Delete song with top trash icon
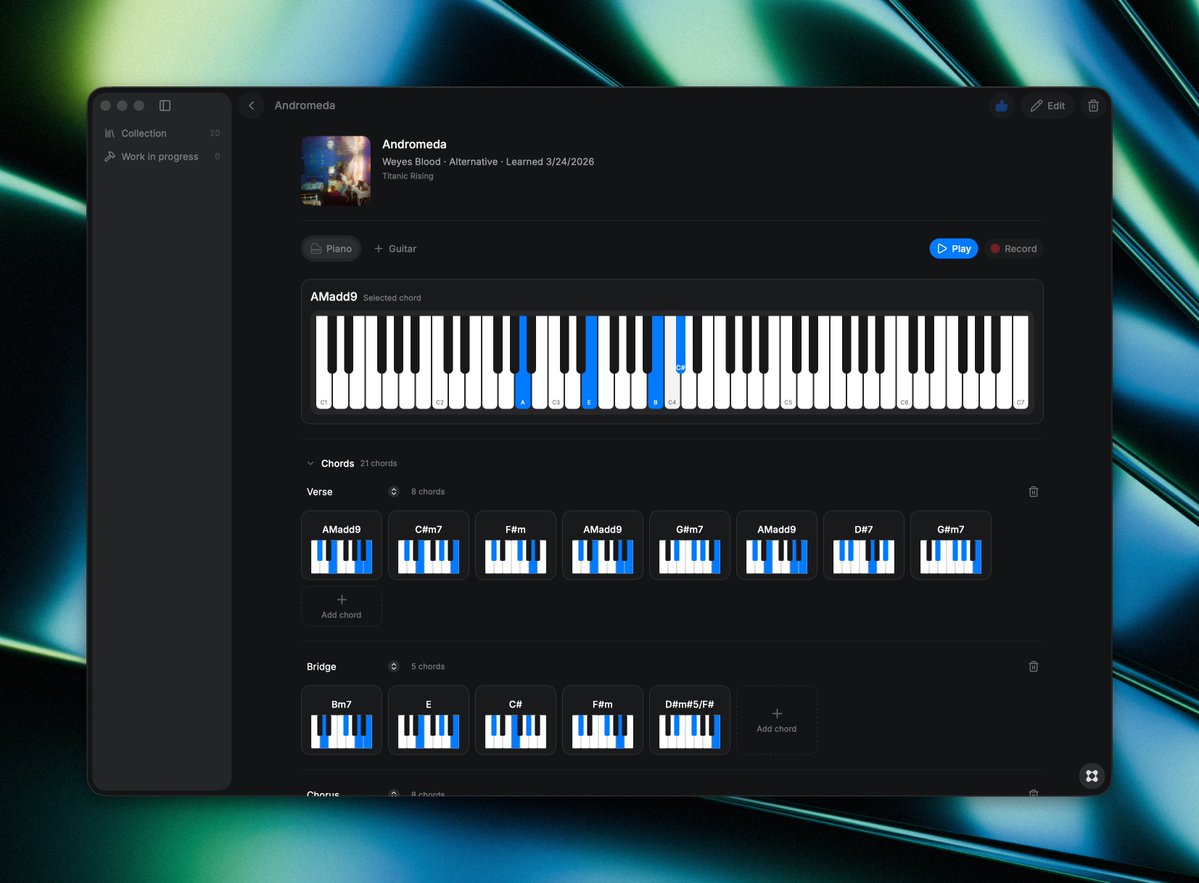The width and height of the screenshot is (1199, 883). click(x=1093, y=106)
